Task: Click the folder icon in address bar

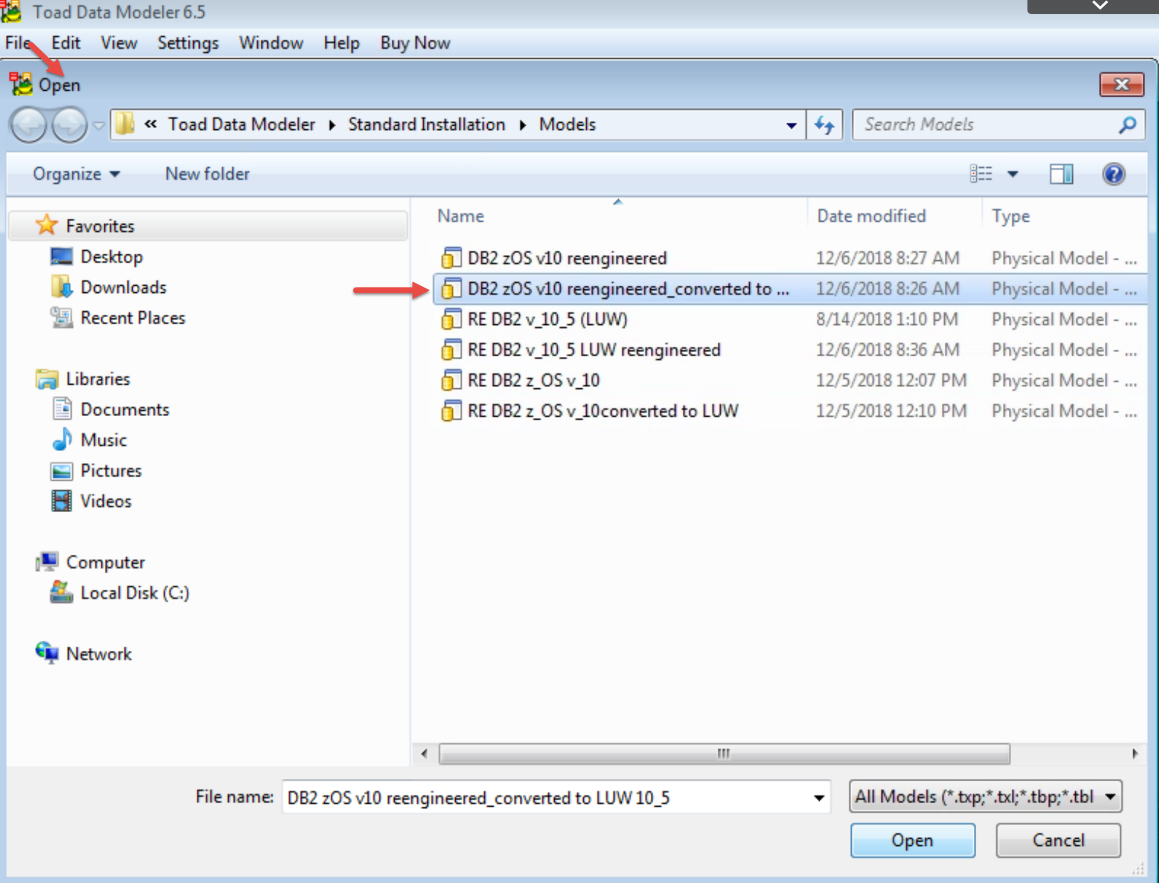Action: pos(125,124)
